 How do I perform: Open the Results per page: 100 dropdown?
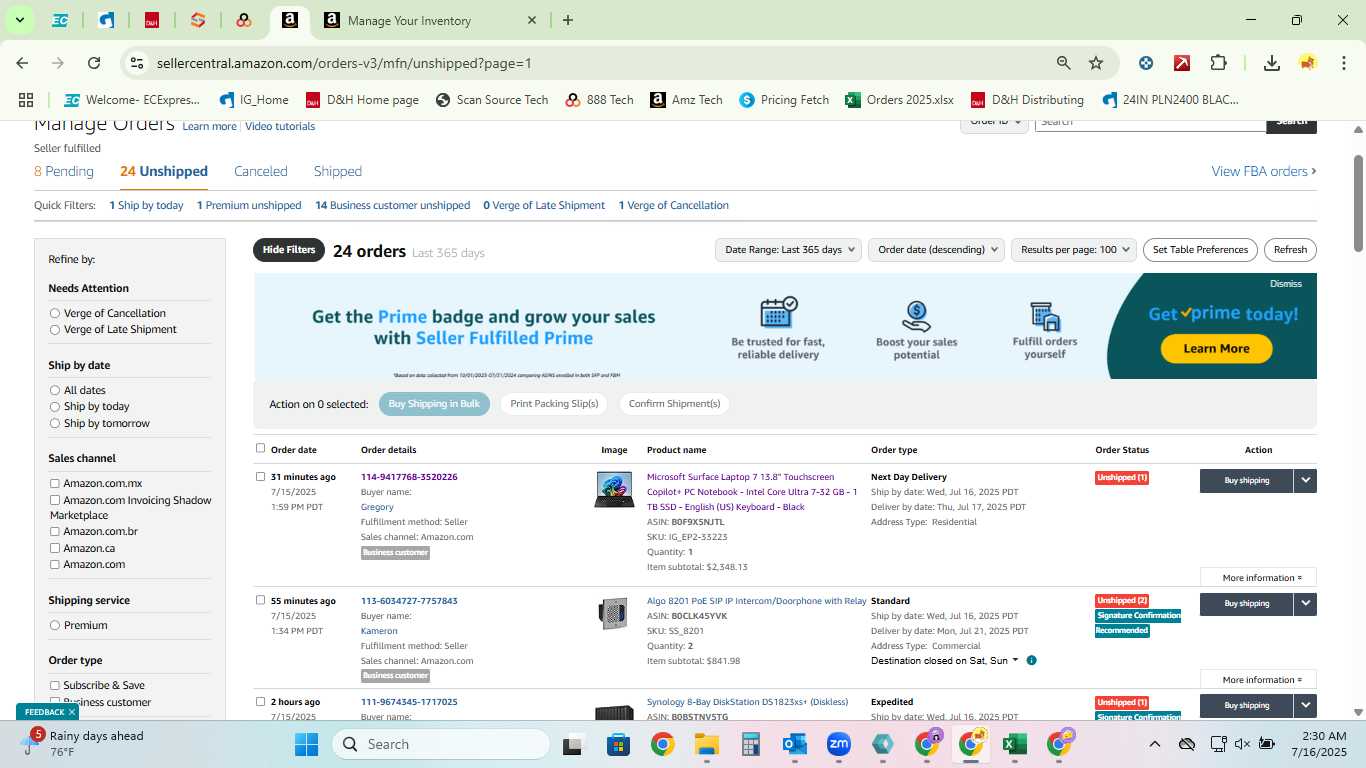point(1074,249)
